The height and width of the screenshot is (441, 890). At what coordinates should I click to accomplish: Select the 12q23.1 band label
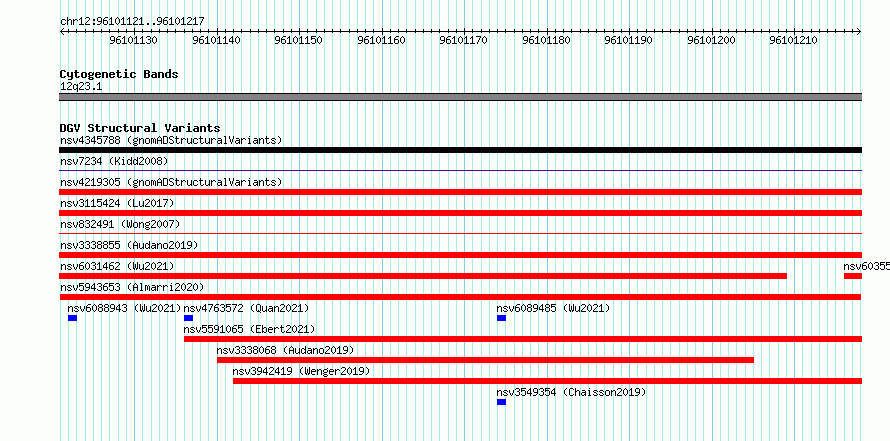point(81,86)
